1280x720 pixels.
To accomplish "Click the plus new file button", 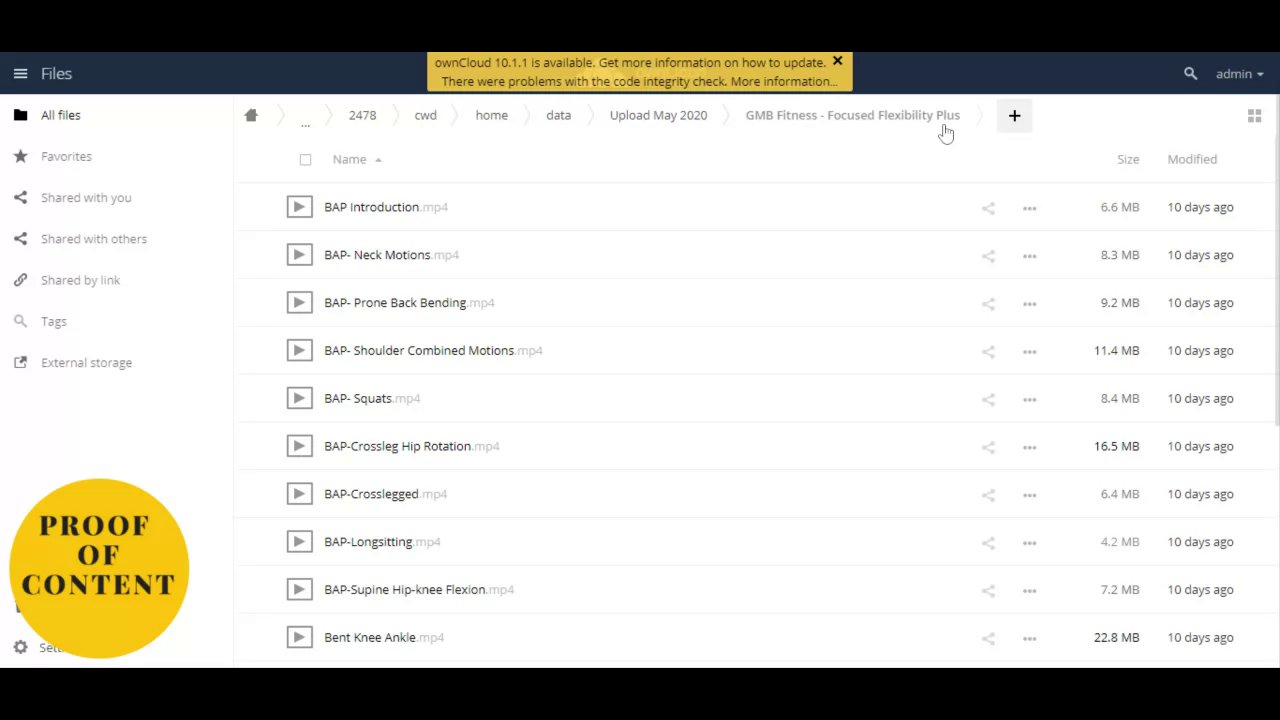I will (x=1014, y=116).
